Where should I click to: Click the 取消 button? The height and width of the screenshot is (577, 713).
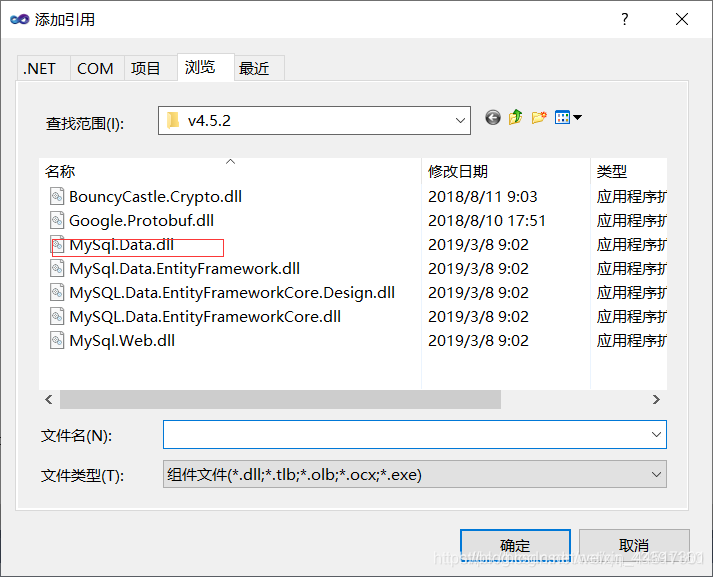(x=634, y=545)
